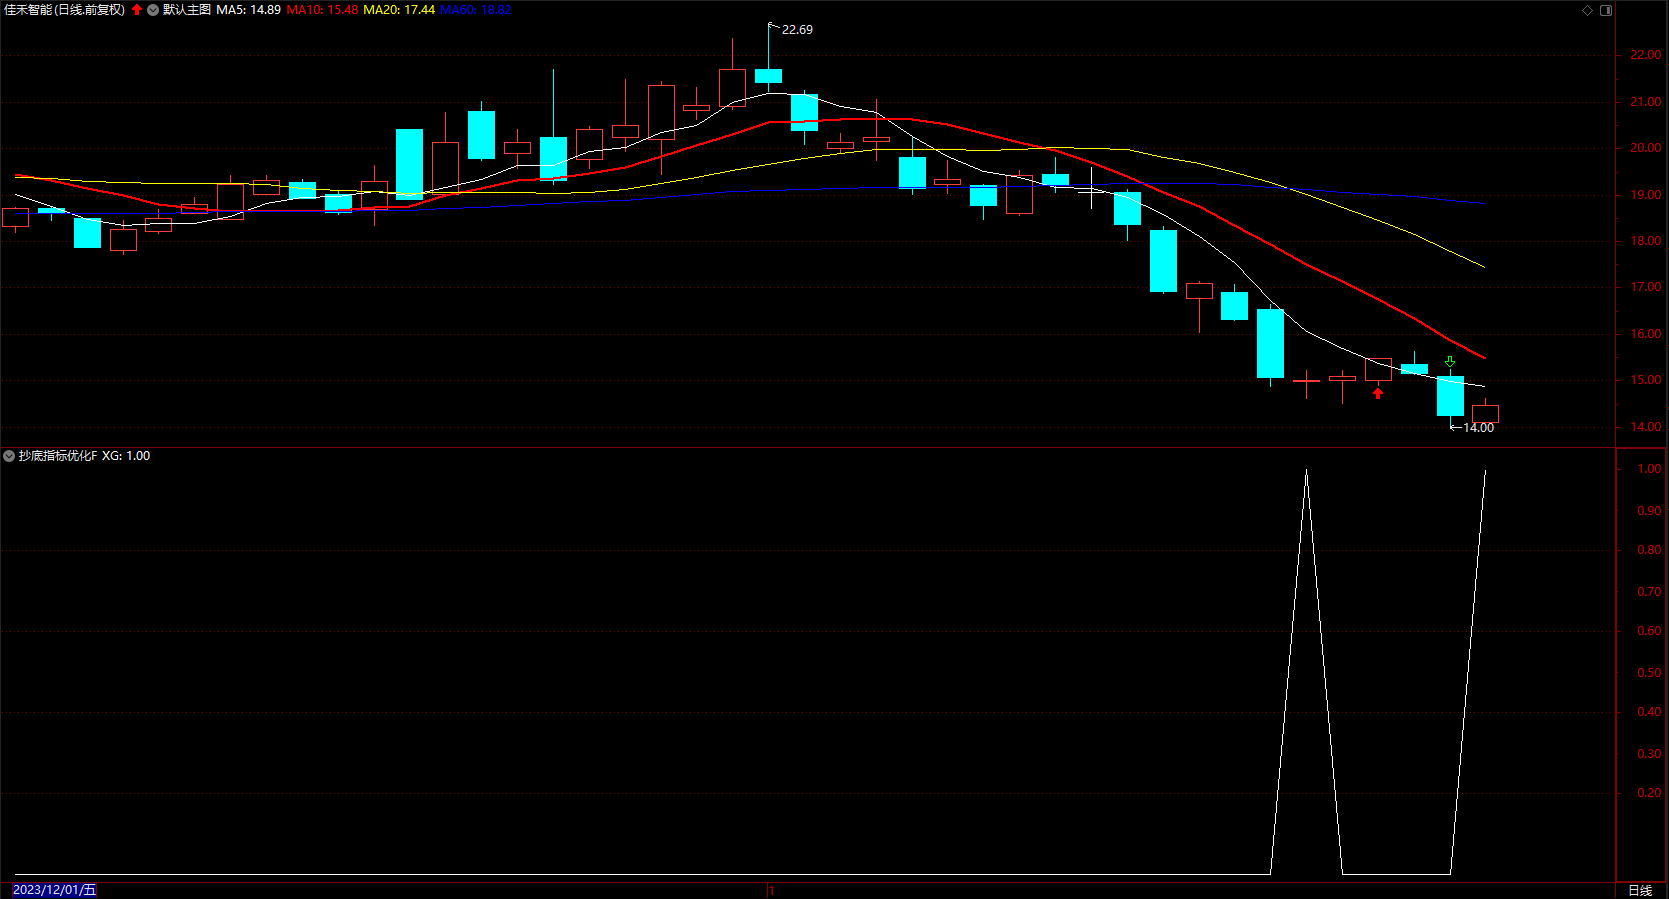
Task: Click the 0.30 indicator axis label
Action: [1649, 754]
